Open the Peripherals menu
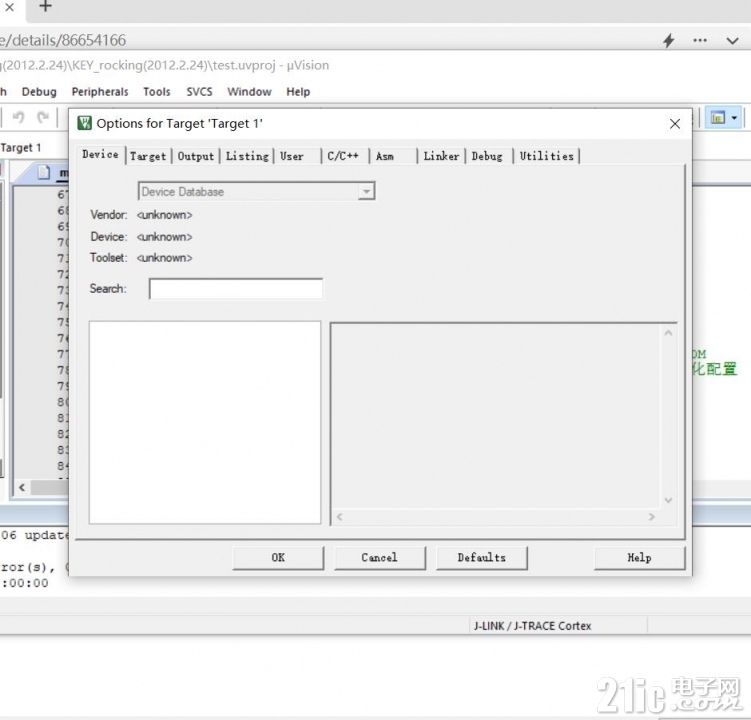751x720 pixels. pos(100,91)
